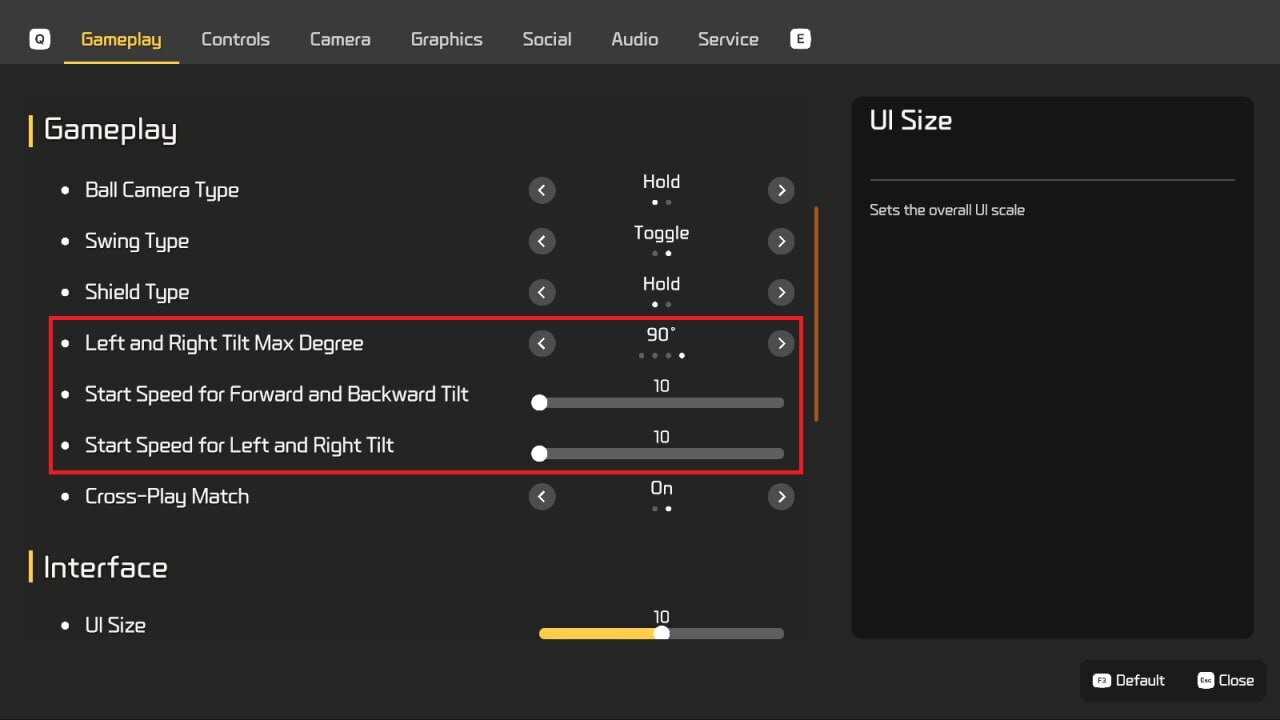1280x720 pixels.
Task: Click the Q logo icon top-left
Action: (38, 38)
